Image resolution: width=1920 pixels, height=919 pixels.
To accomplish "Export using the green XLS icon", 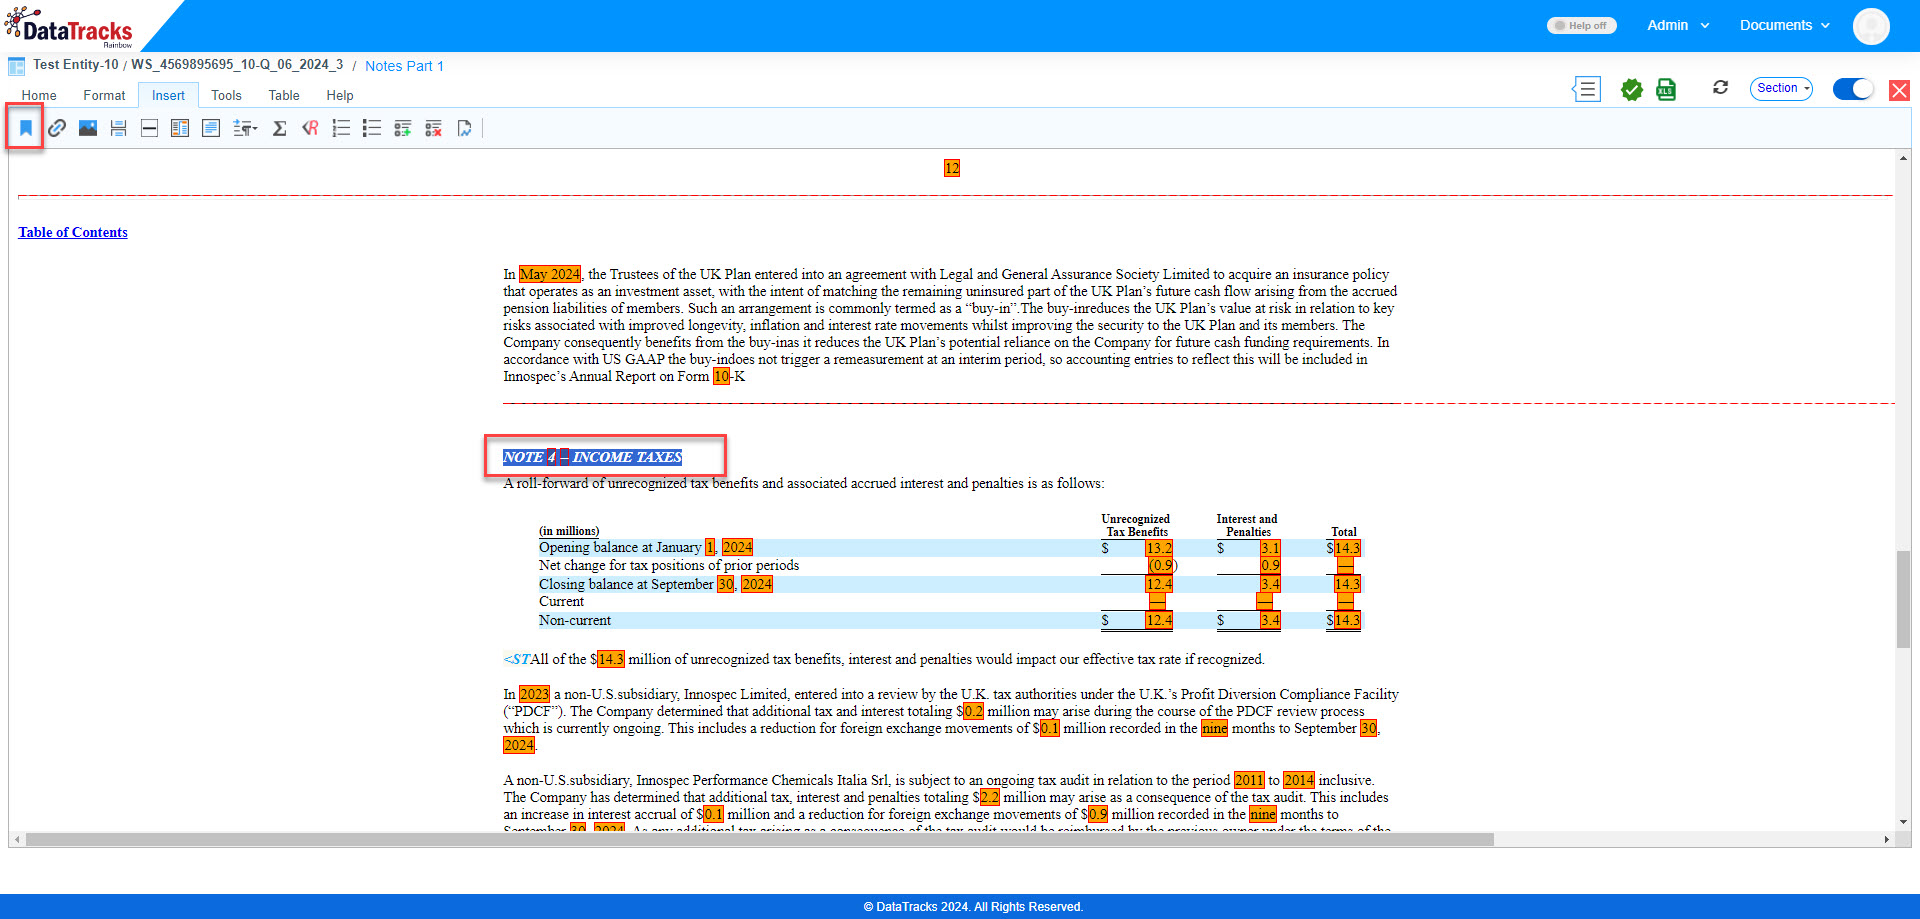I will point(1666,89).
